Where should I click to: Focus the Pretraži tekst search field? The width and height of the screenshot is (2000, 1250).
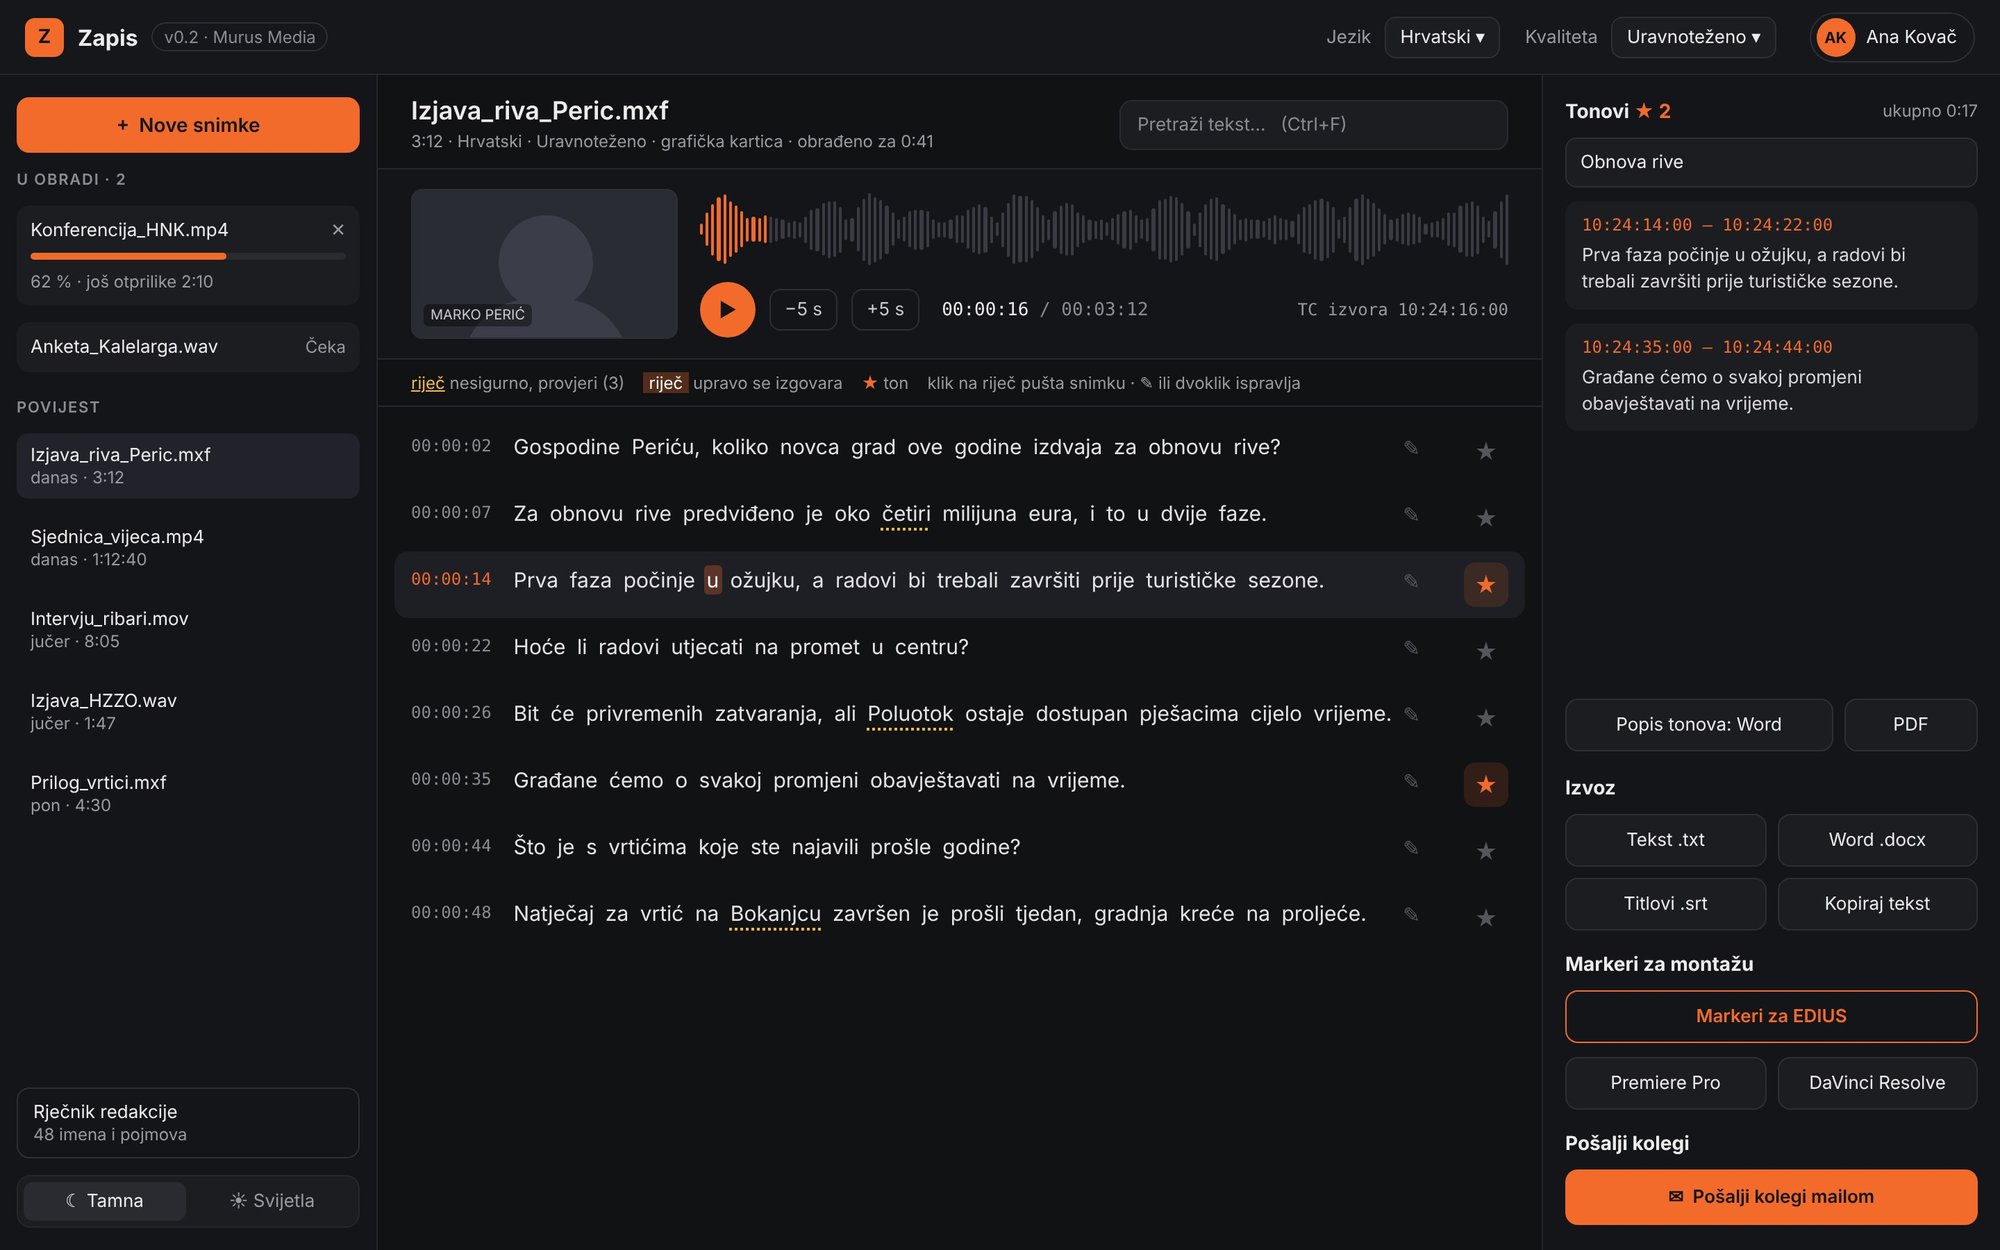coord(1313,125)
